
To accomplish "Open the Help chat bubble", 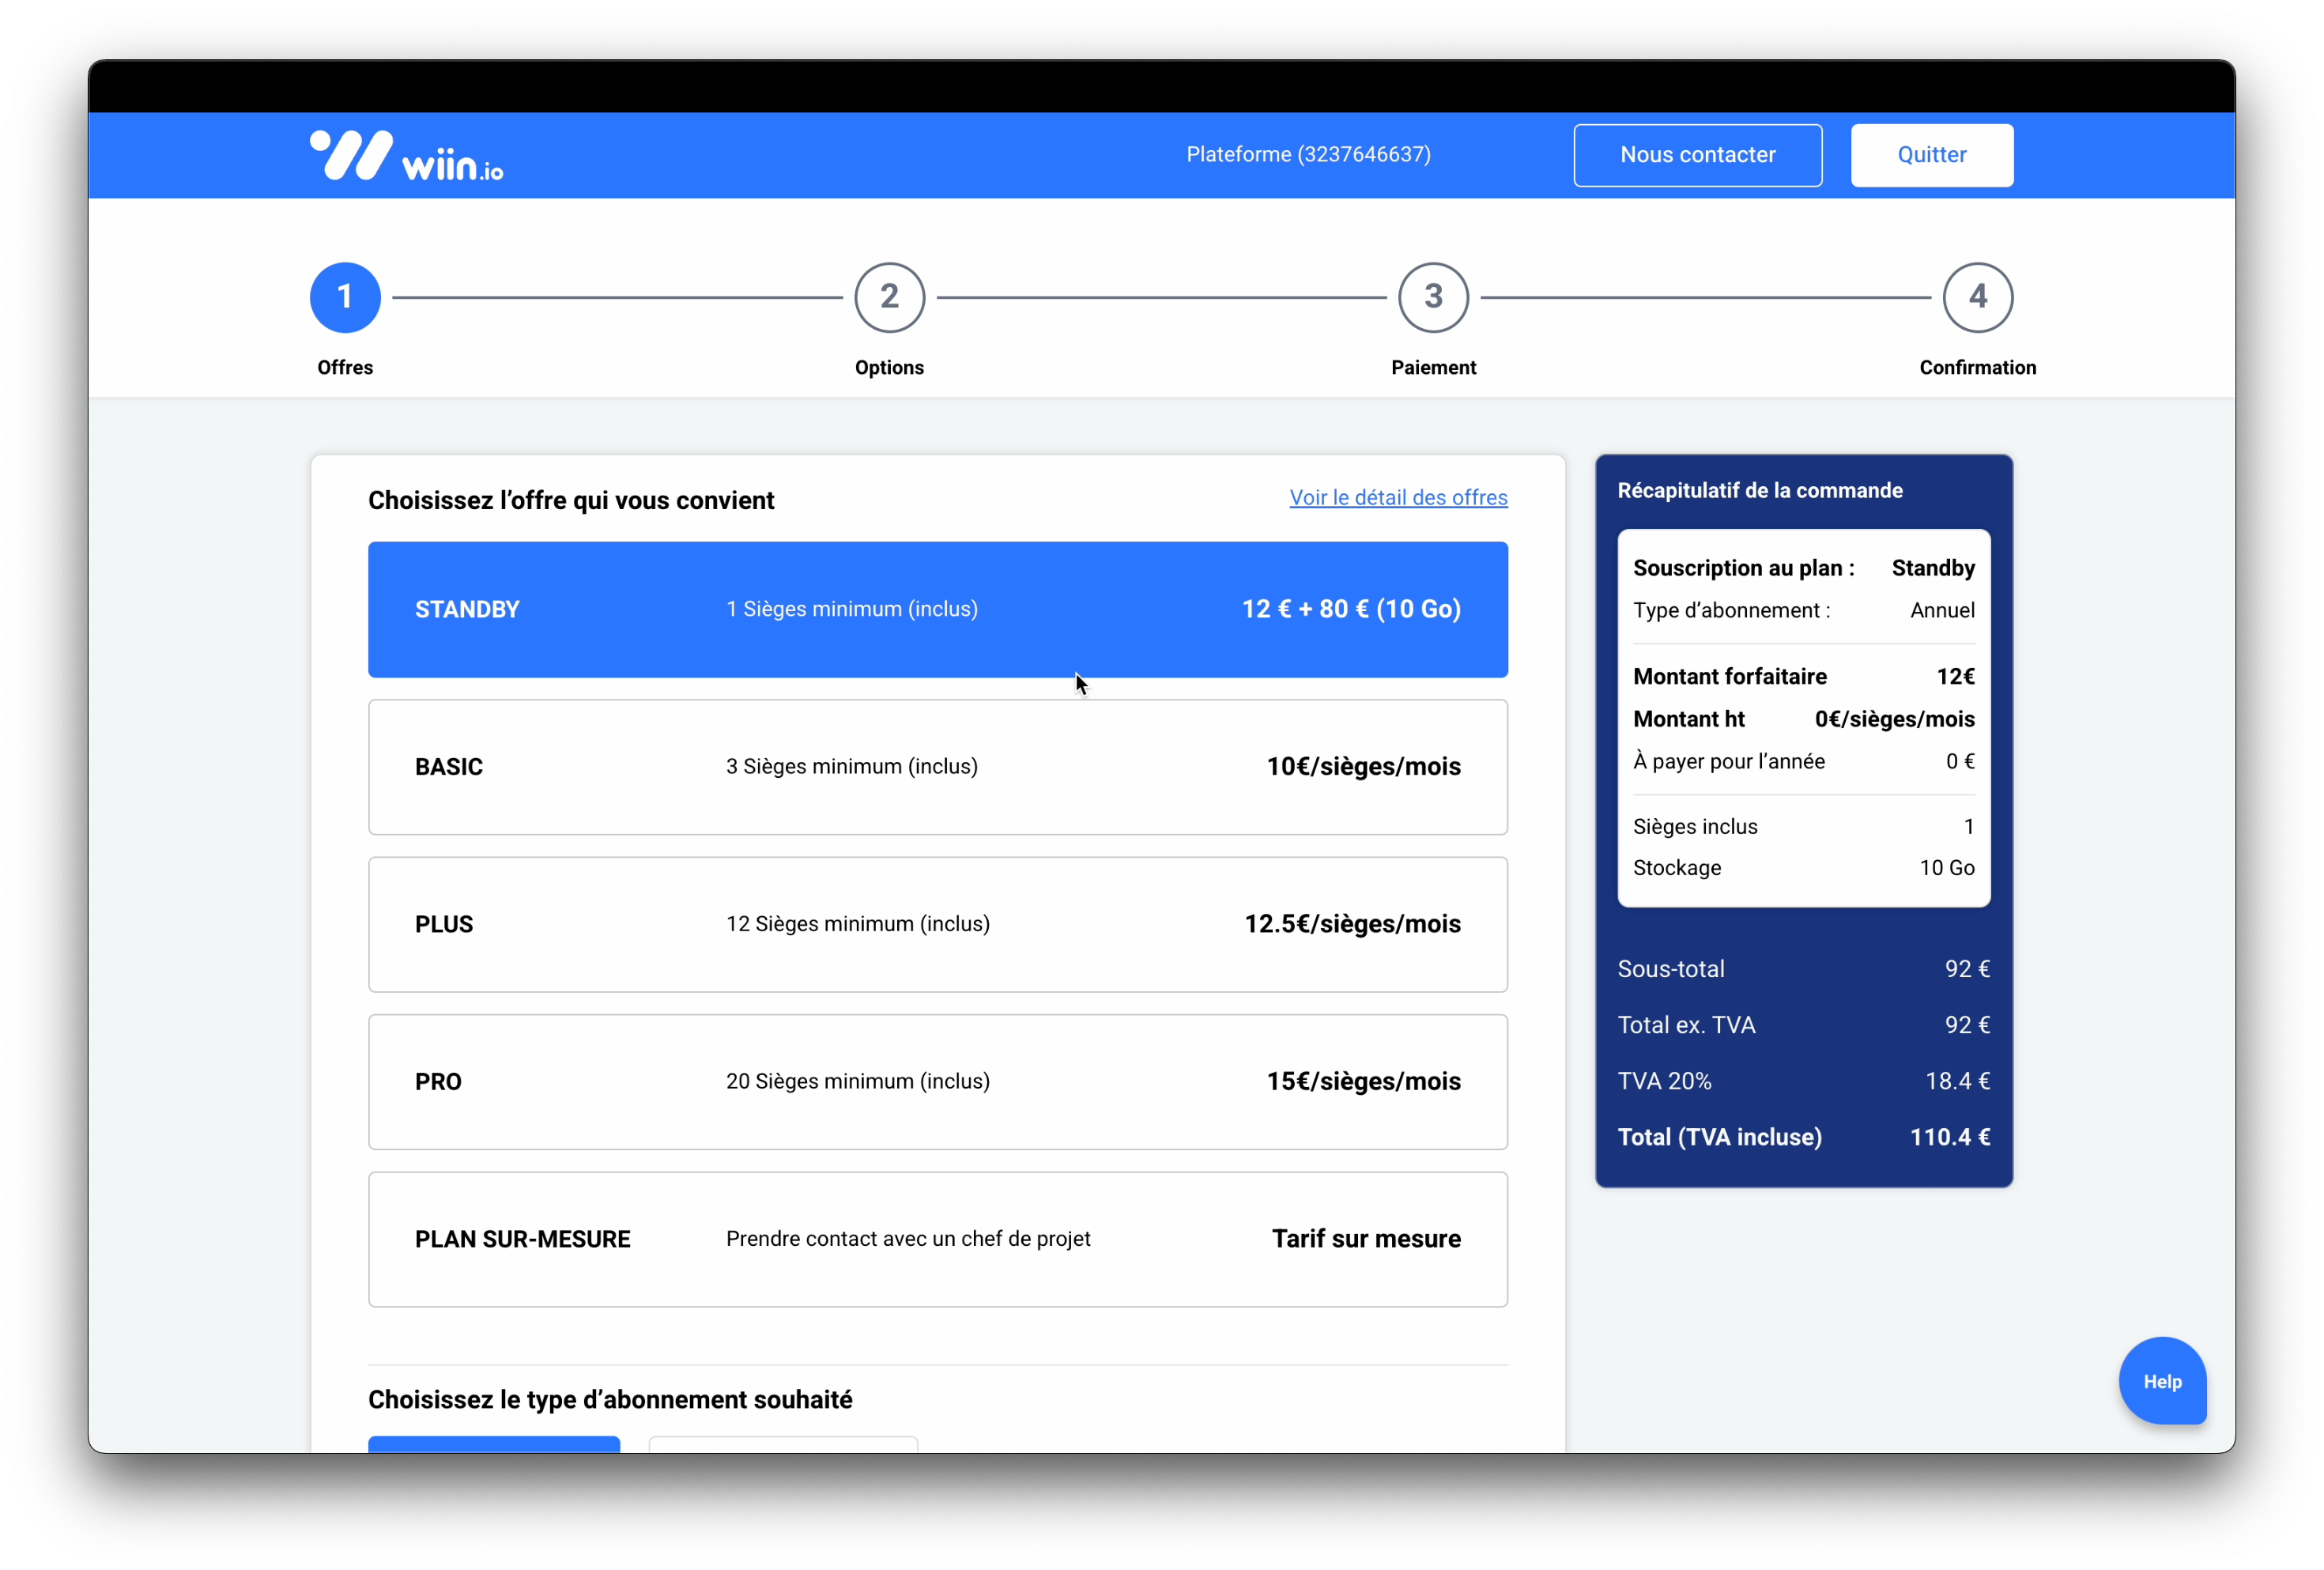I will pos(2162,1381).
